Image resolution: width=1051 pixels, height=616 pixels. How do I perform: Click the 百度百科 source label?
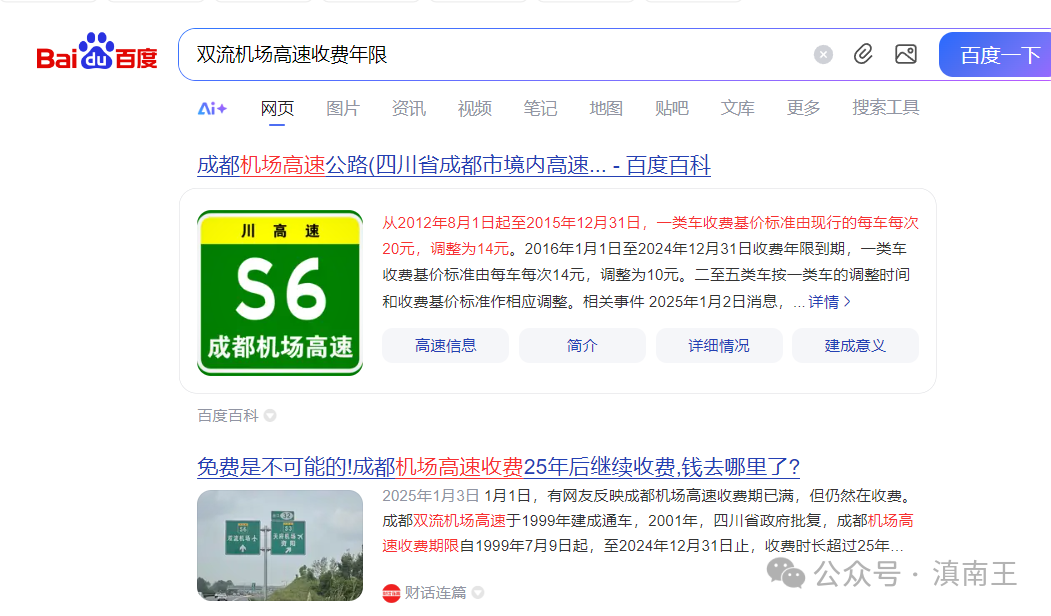click(228, 416)
